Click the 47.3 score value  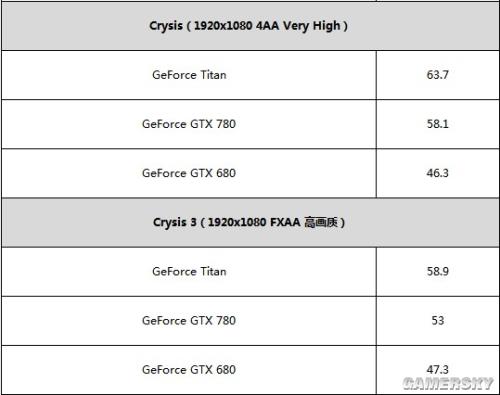pos(438,369)
